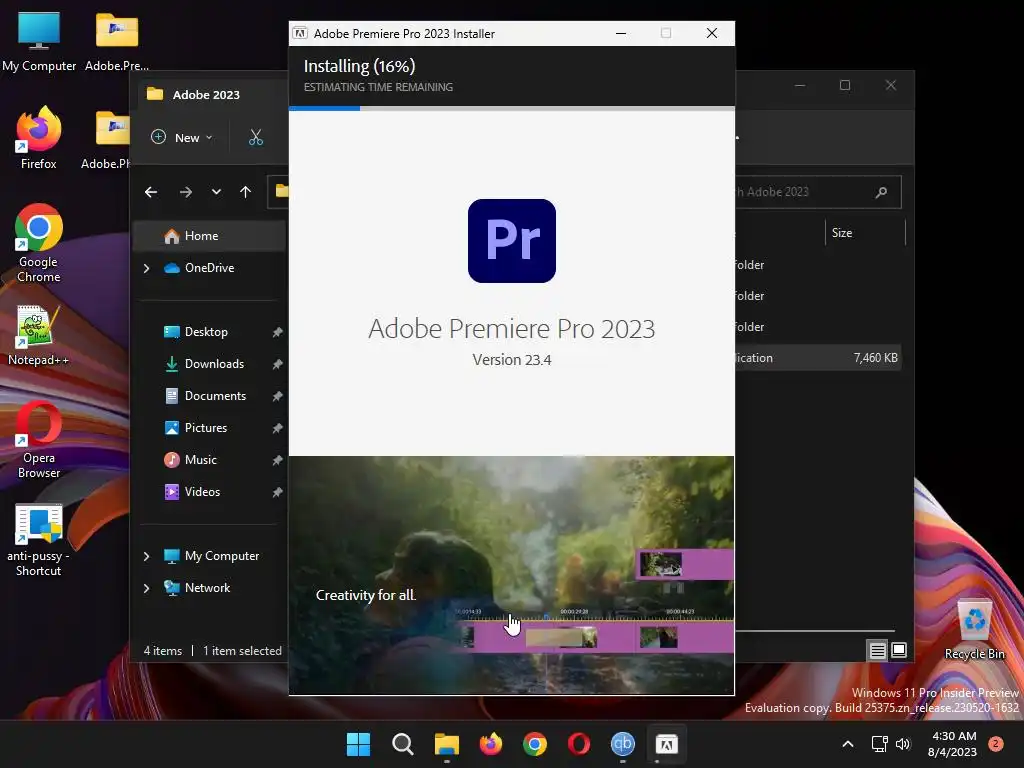The image size is (1024, 768).
Task: Minimize the Premiere Pro installer window
Action: [x=621, y=33]
